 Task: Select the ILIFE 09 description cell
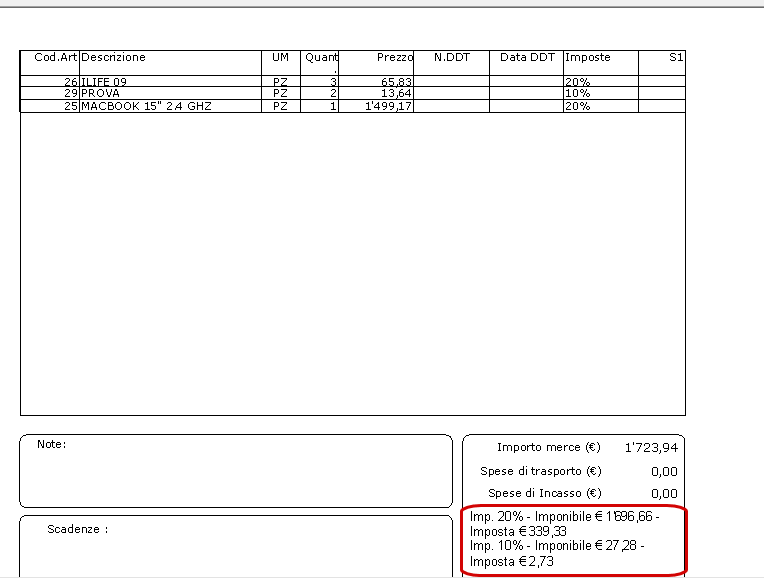pyautogui.click(x=171, y=81)
